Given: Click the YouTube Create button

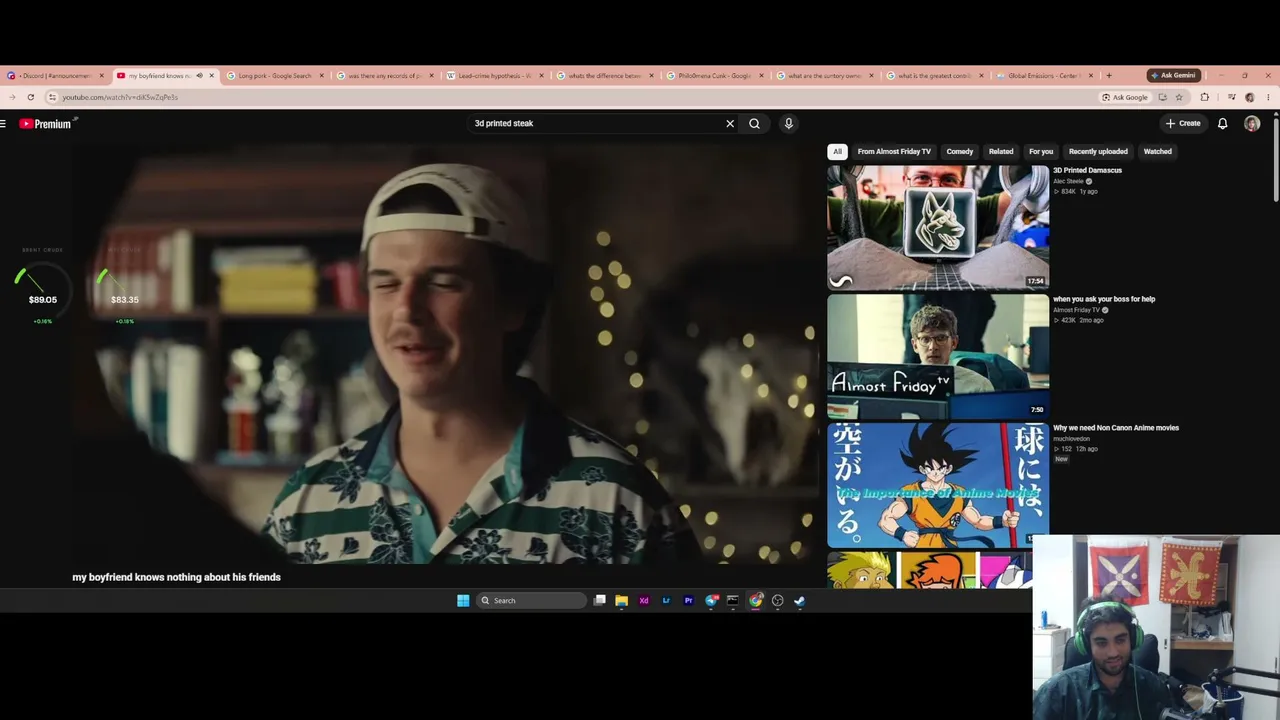Looking at the screenshot, I should pos(1183,124).
